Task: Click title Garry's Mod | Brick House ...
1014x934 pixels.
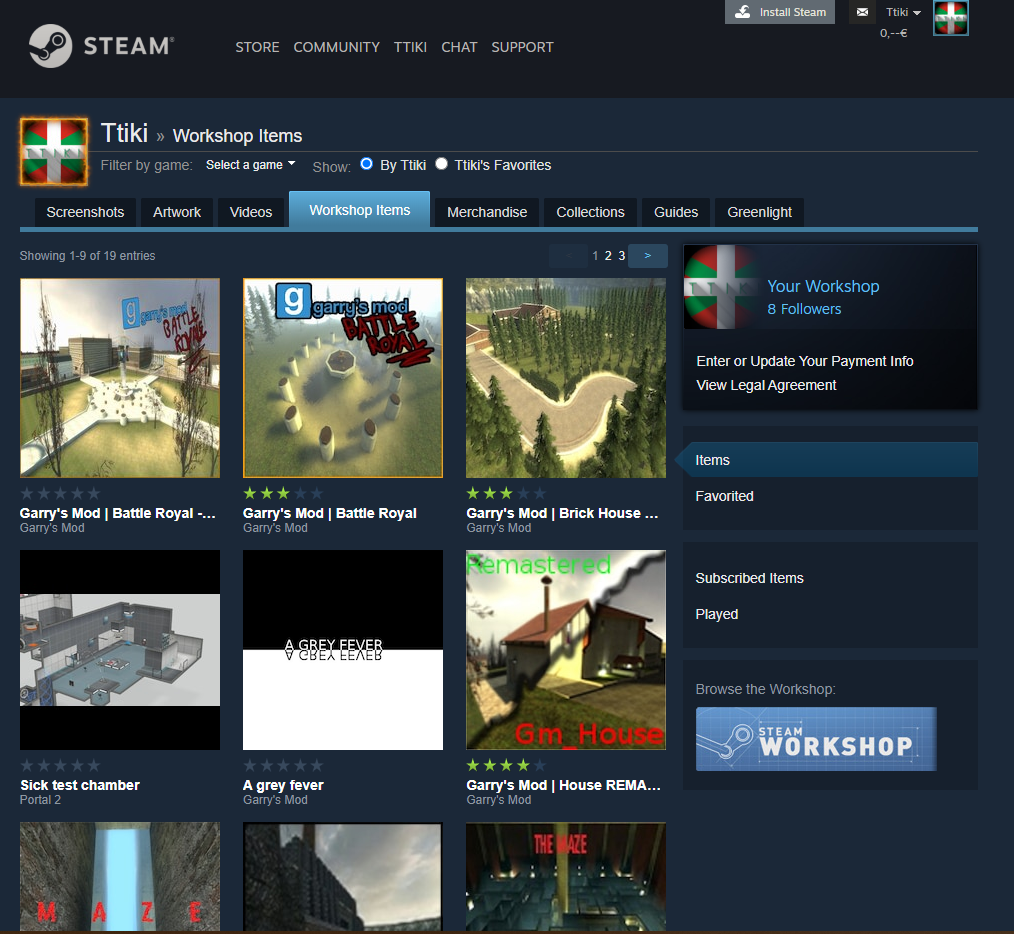Action: [x=563, y=513]
